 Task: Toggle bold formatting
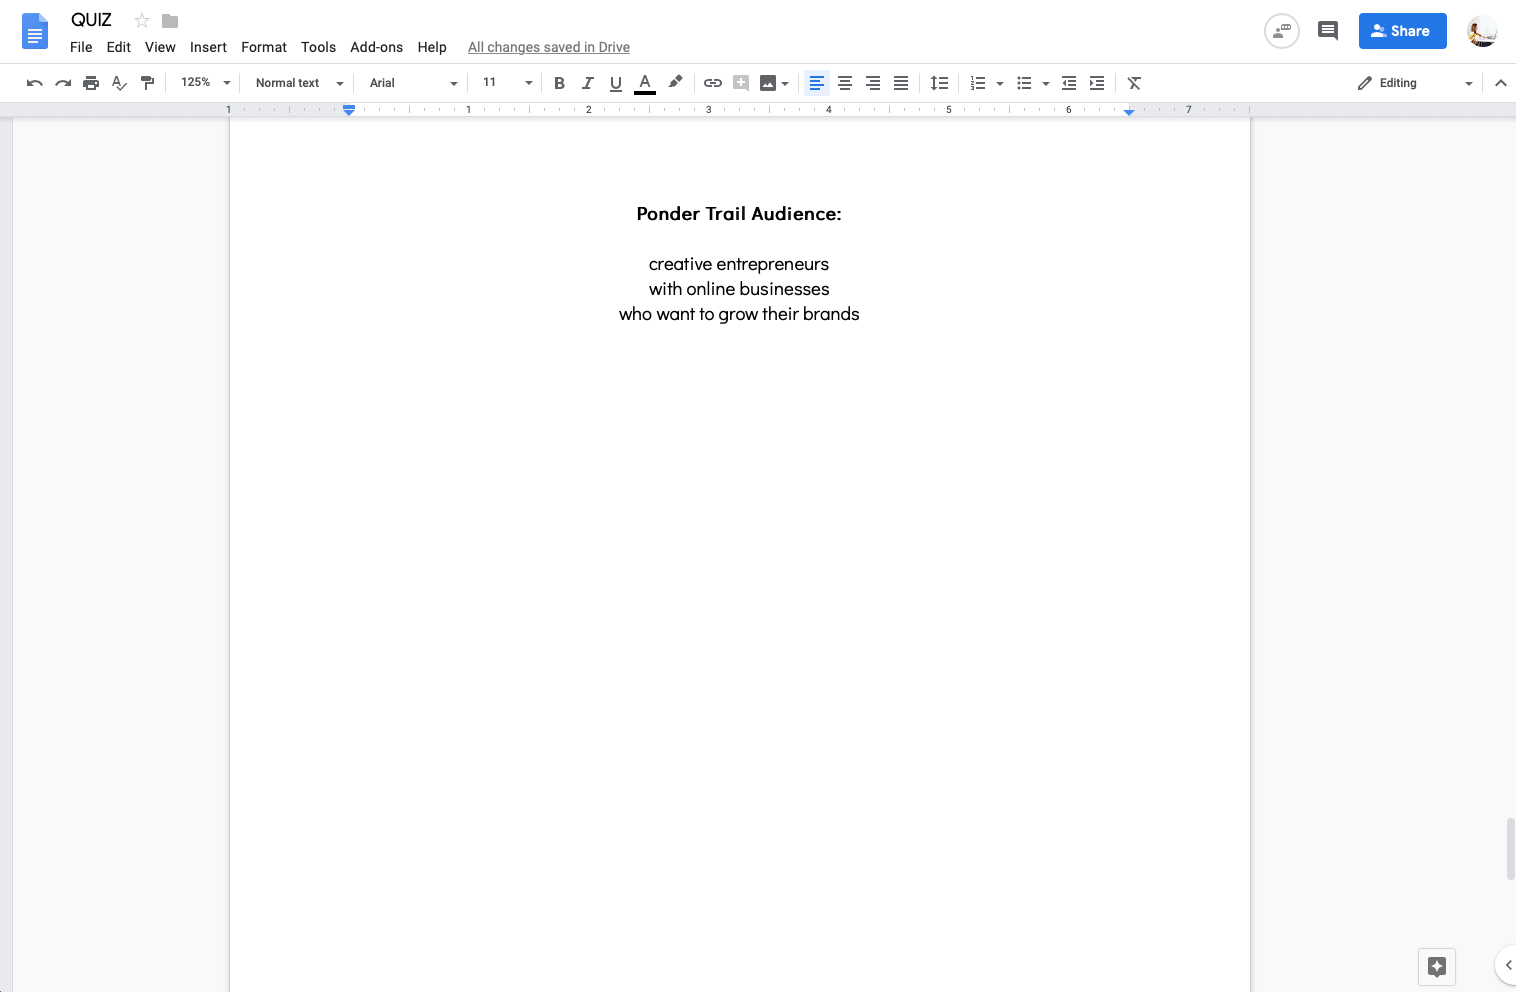coord(559,83)
